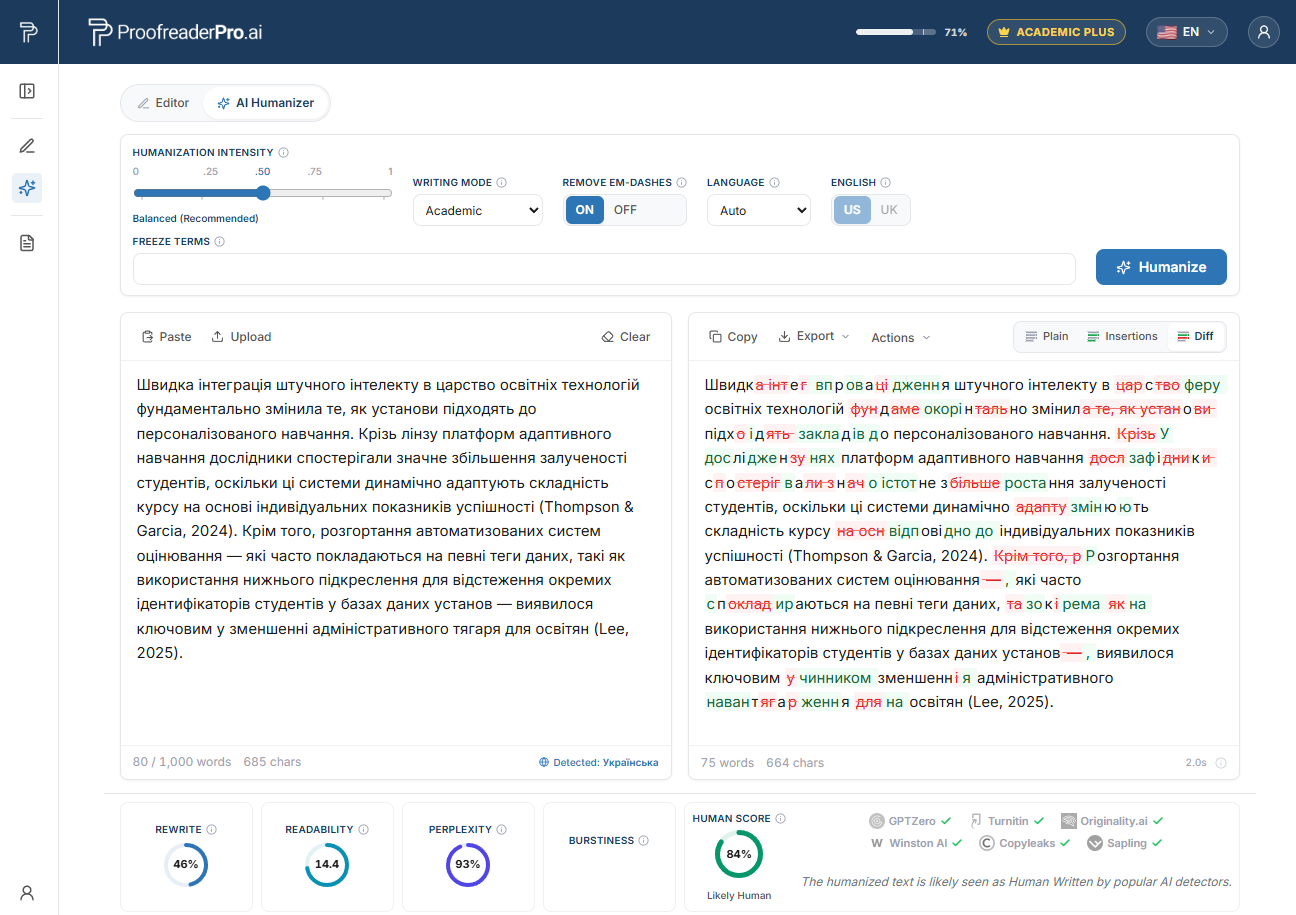Click into the Freeze Terms input field
The width and height of the screenshot is (1296, 915).
[x=604, y=269]
